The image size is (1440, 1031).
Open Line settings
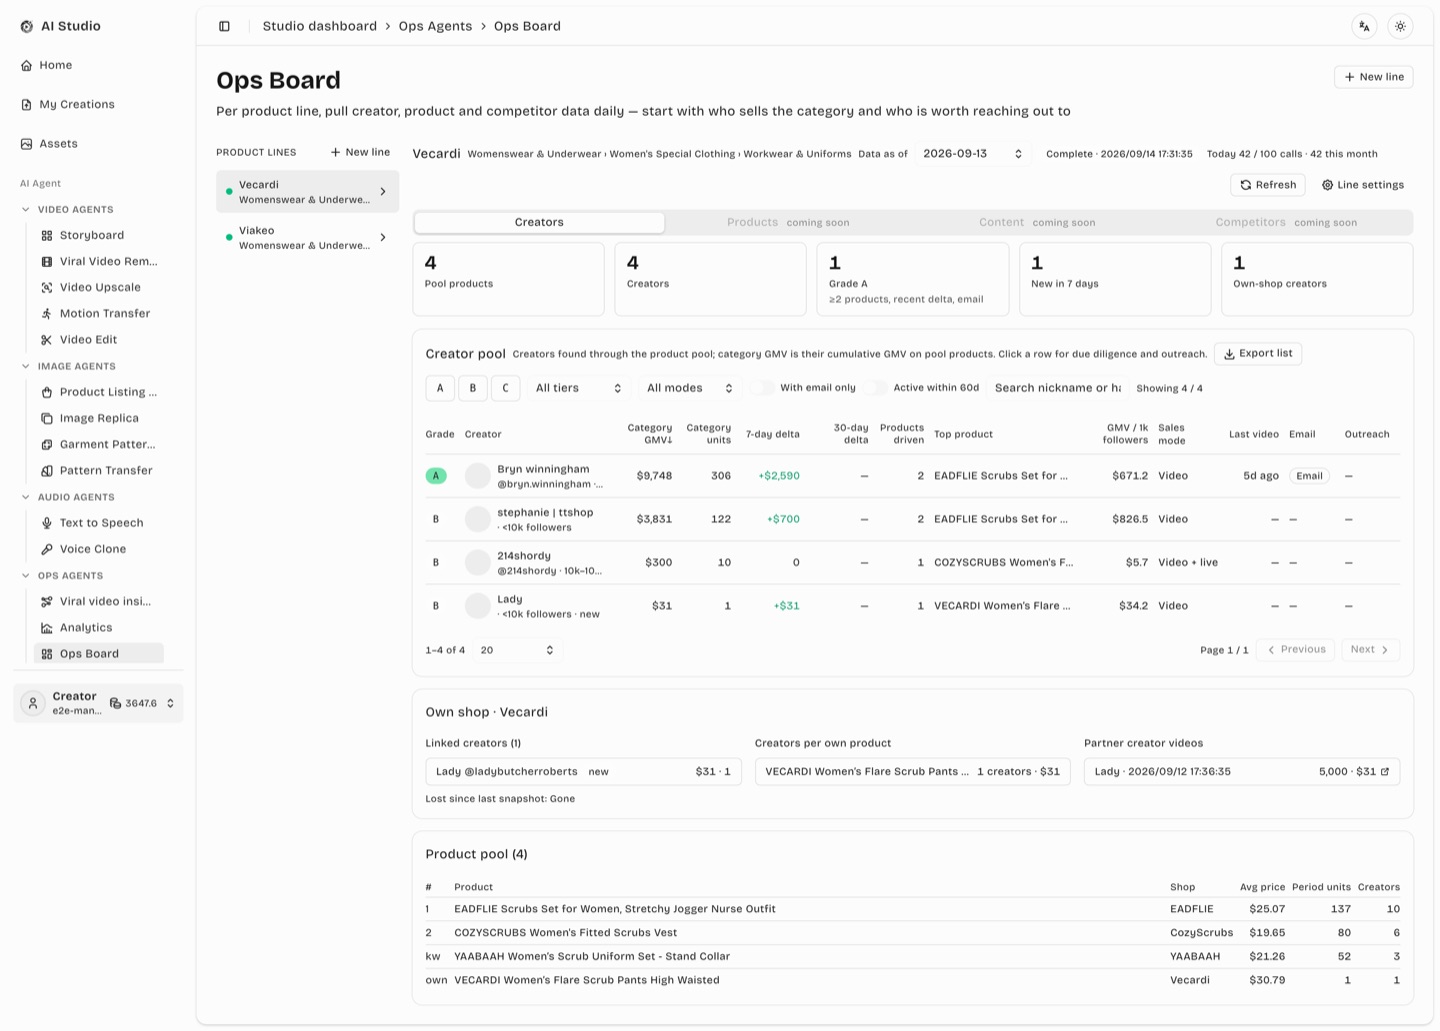pos(1363,185)
